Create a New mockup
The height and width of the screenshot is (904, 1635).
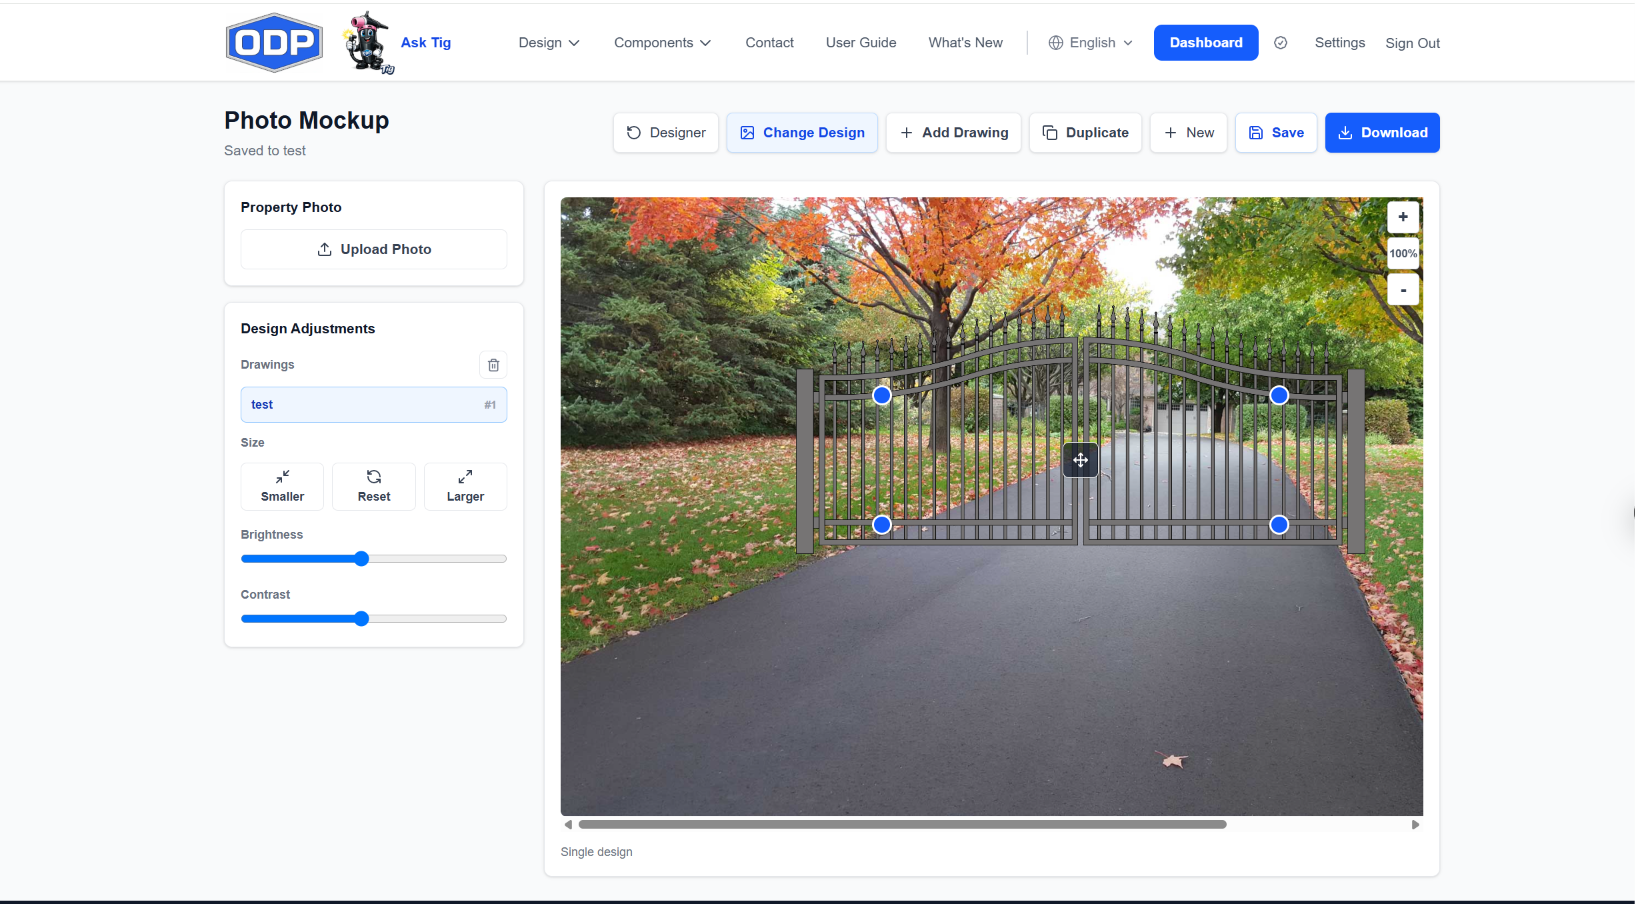pyautogui.click(x=1189, y=132)
